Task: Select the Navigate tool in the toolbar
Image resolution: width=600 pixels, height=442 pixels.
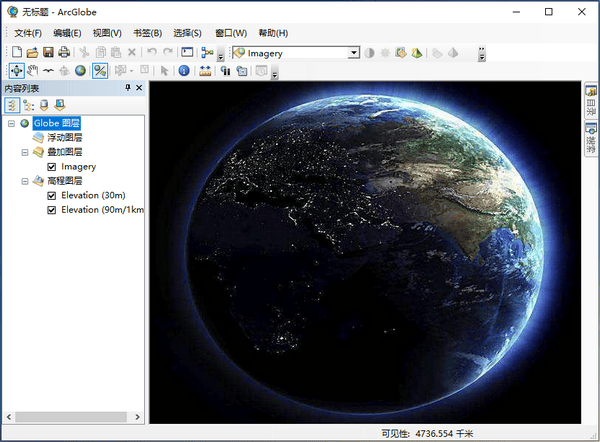Action: point(16,70)
